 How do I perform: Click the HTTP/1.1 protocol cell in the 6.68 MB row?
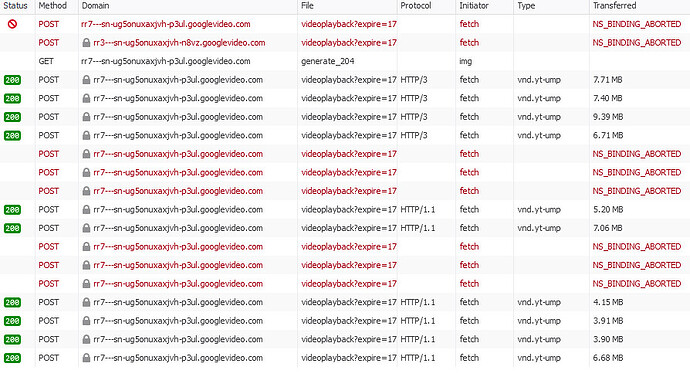pos(418,358)
